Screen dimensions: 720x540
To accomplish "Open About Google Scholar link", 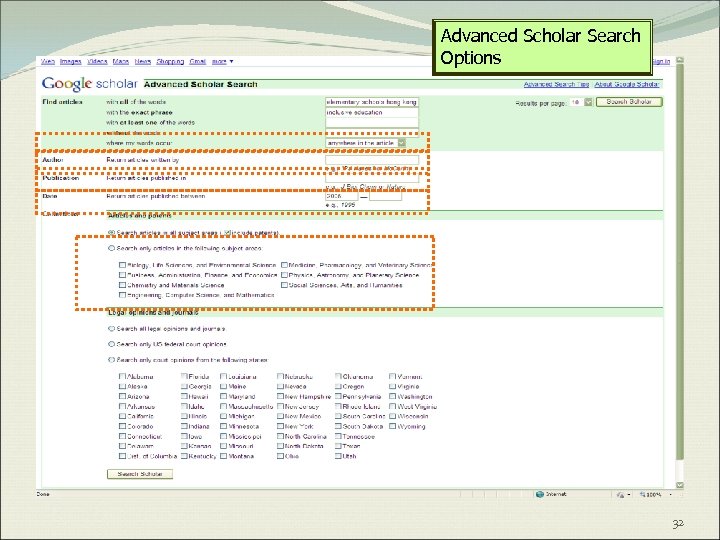I will (x=627, y=84).
